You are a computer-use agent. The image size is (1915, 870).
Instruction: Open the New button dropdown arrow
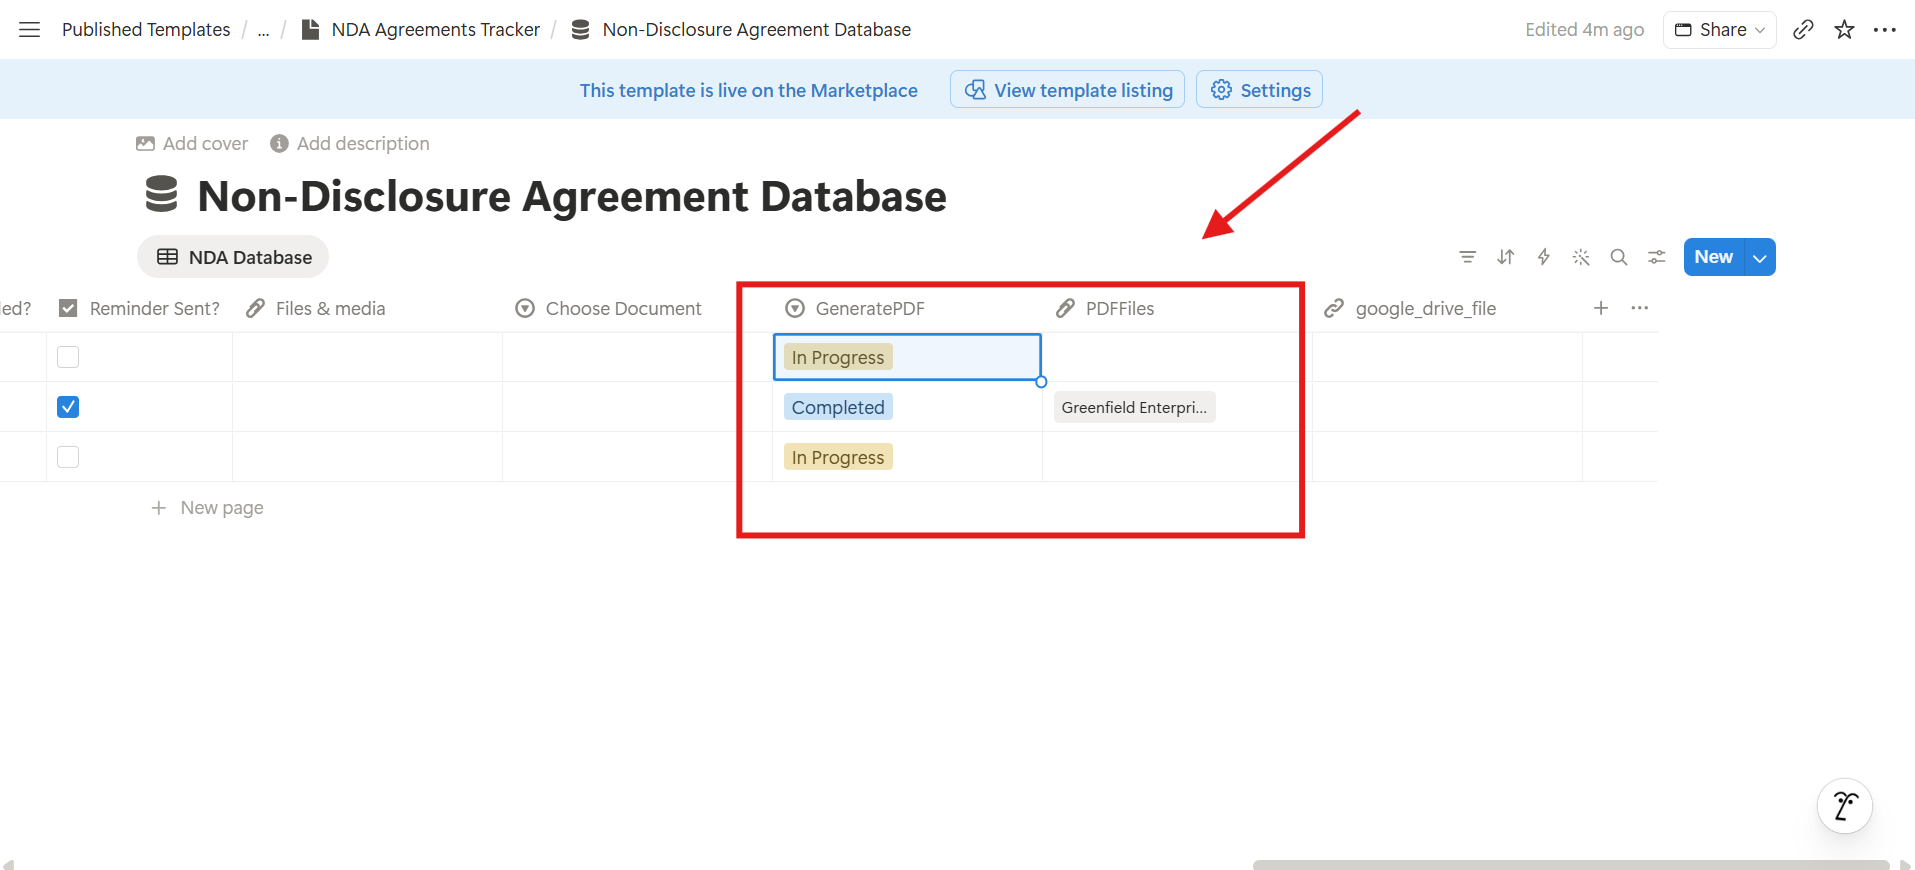point(1760,257)
